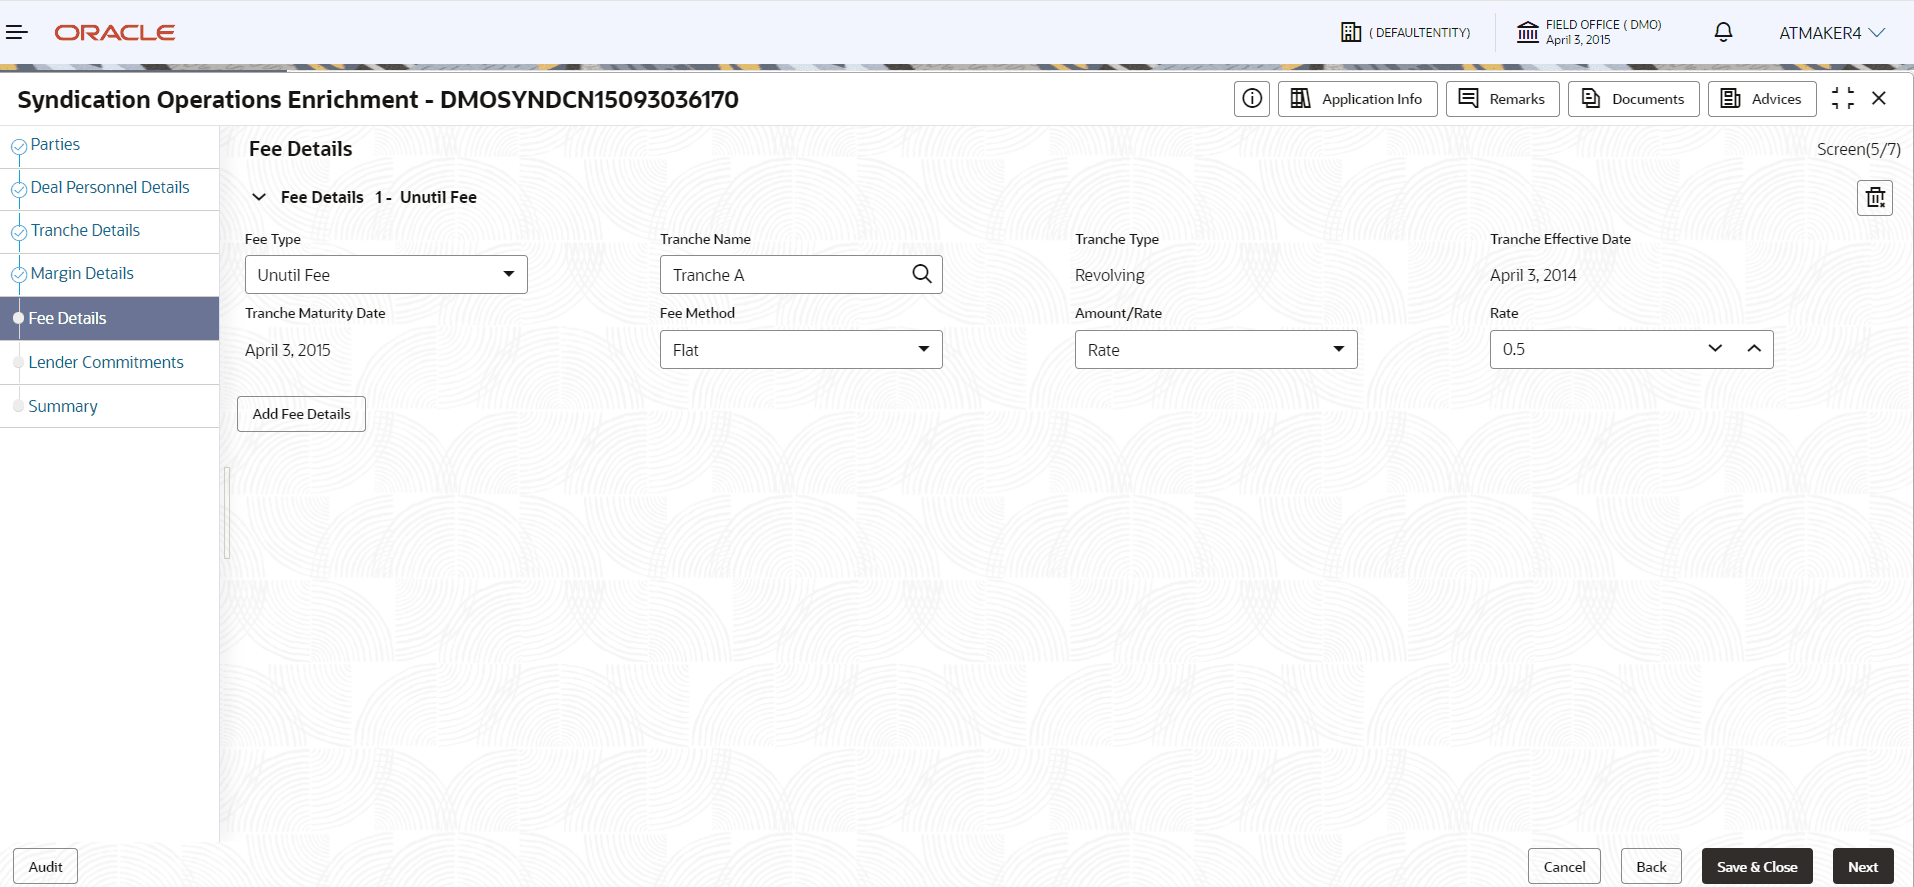Screen dimensions: 1914x887
Task: Click the Fee Details page heading
Action: click(x=300, y=149)
